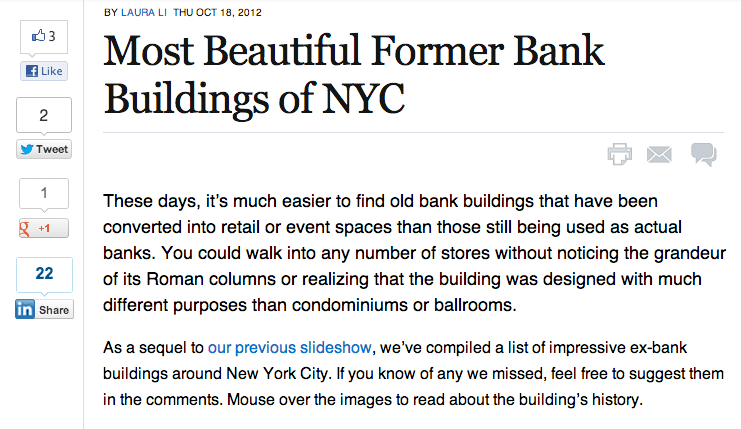
Task: Click the Google +1 count showing 1
Action: point(44,193)
